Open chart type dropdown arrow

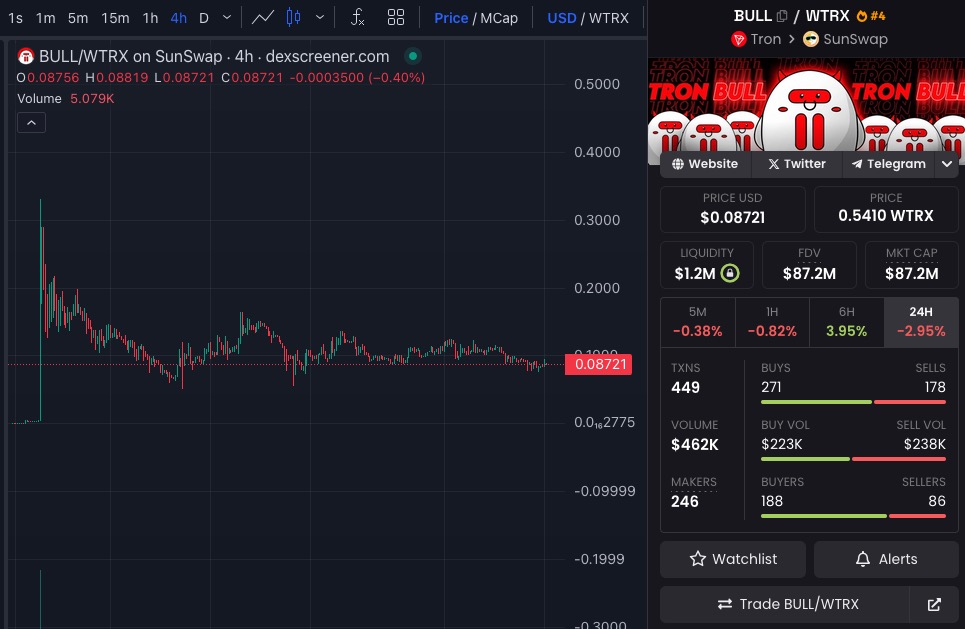319,18
